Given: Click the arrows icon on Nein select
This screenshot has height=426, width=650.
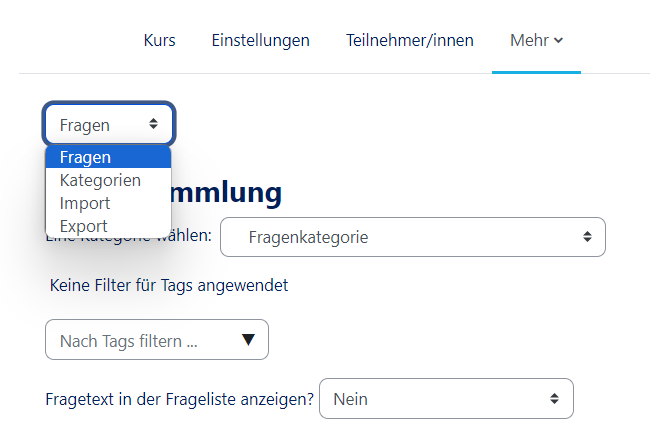Looking at the screenshot, I should point(554,399).
